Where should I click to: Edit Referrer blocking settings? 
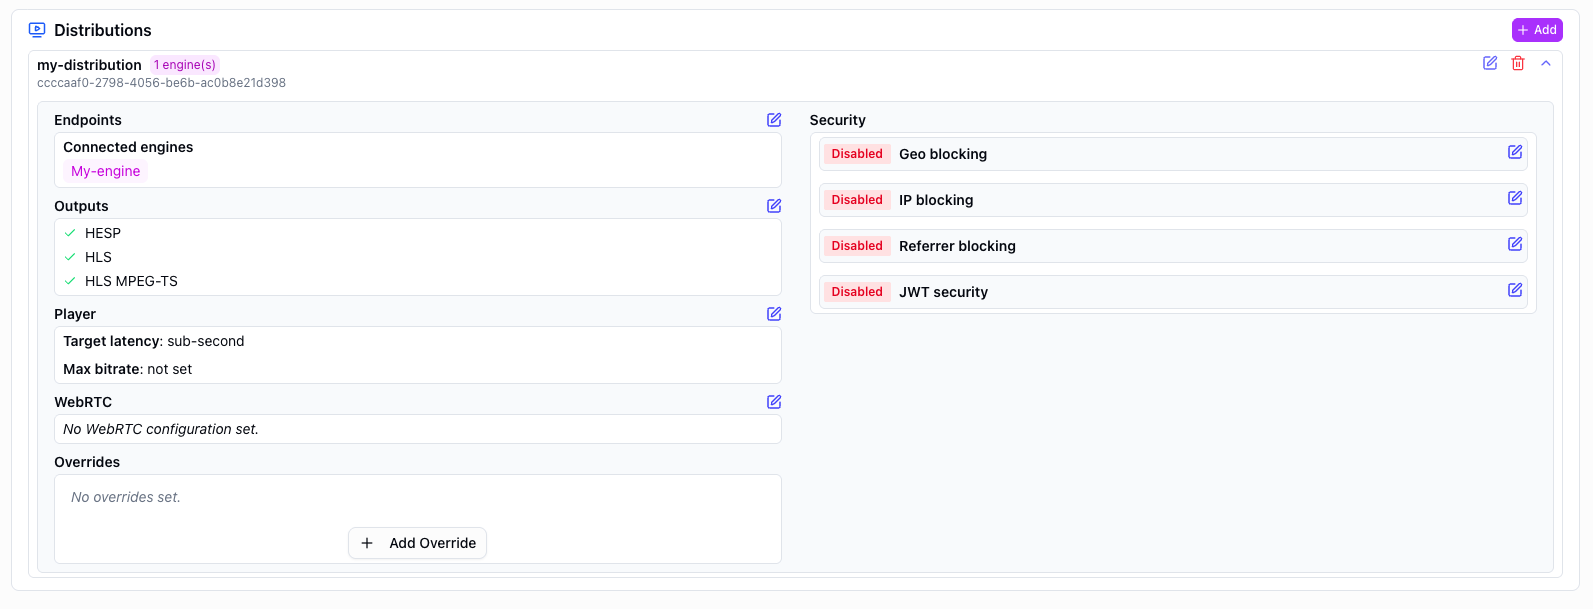[x=1515, y=244]
